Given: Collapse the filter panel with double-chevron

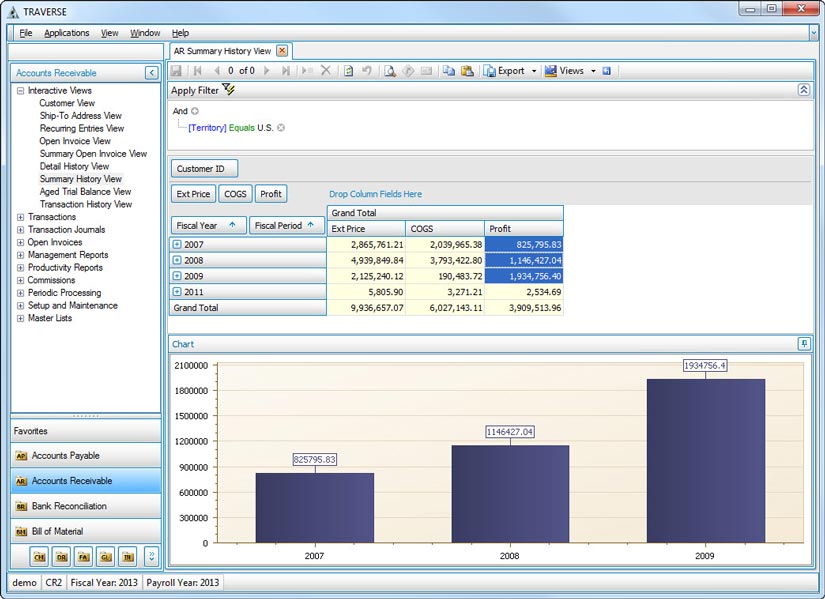Looking at the screenshot, I should 803,89.
